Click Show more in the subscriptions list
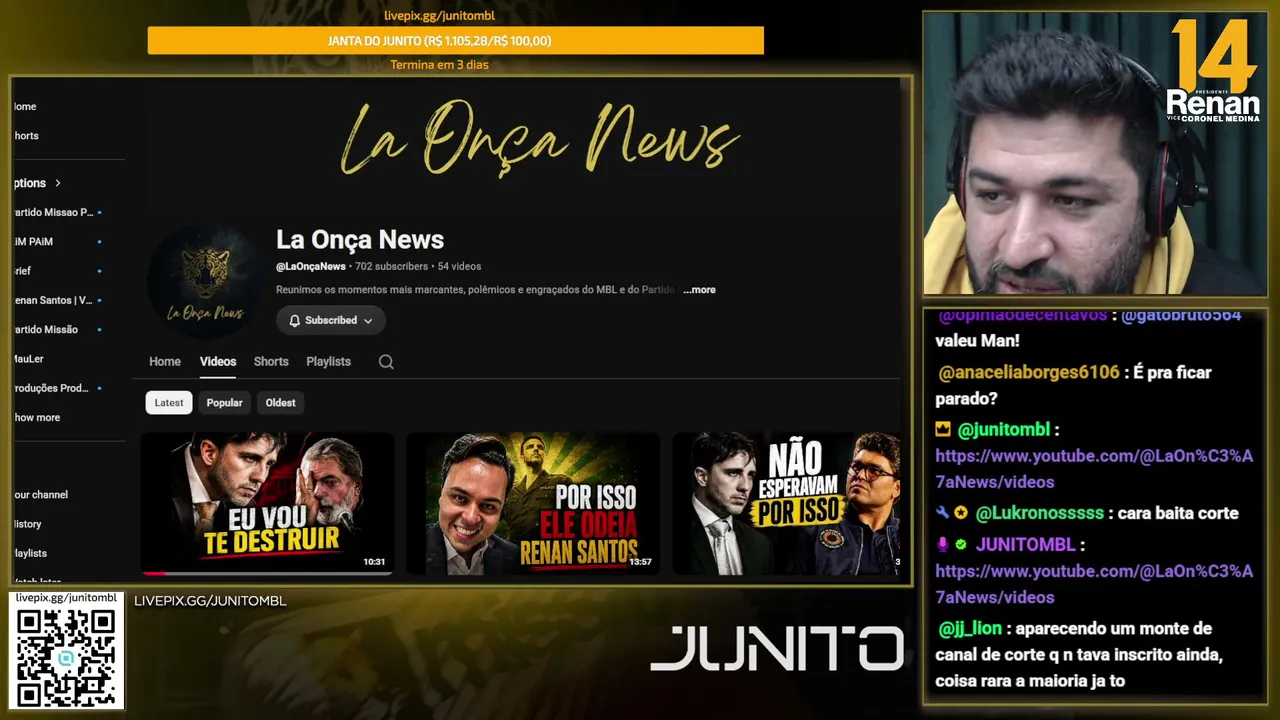 pos(37,418)
